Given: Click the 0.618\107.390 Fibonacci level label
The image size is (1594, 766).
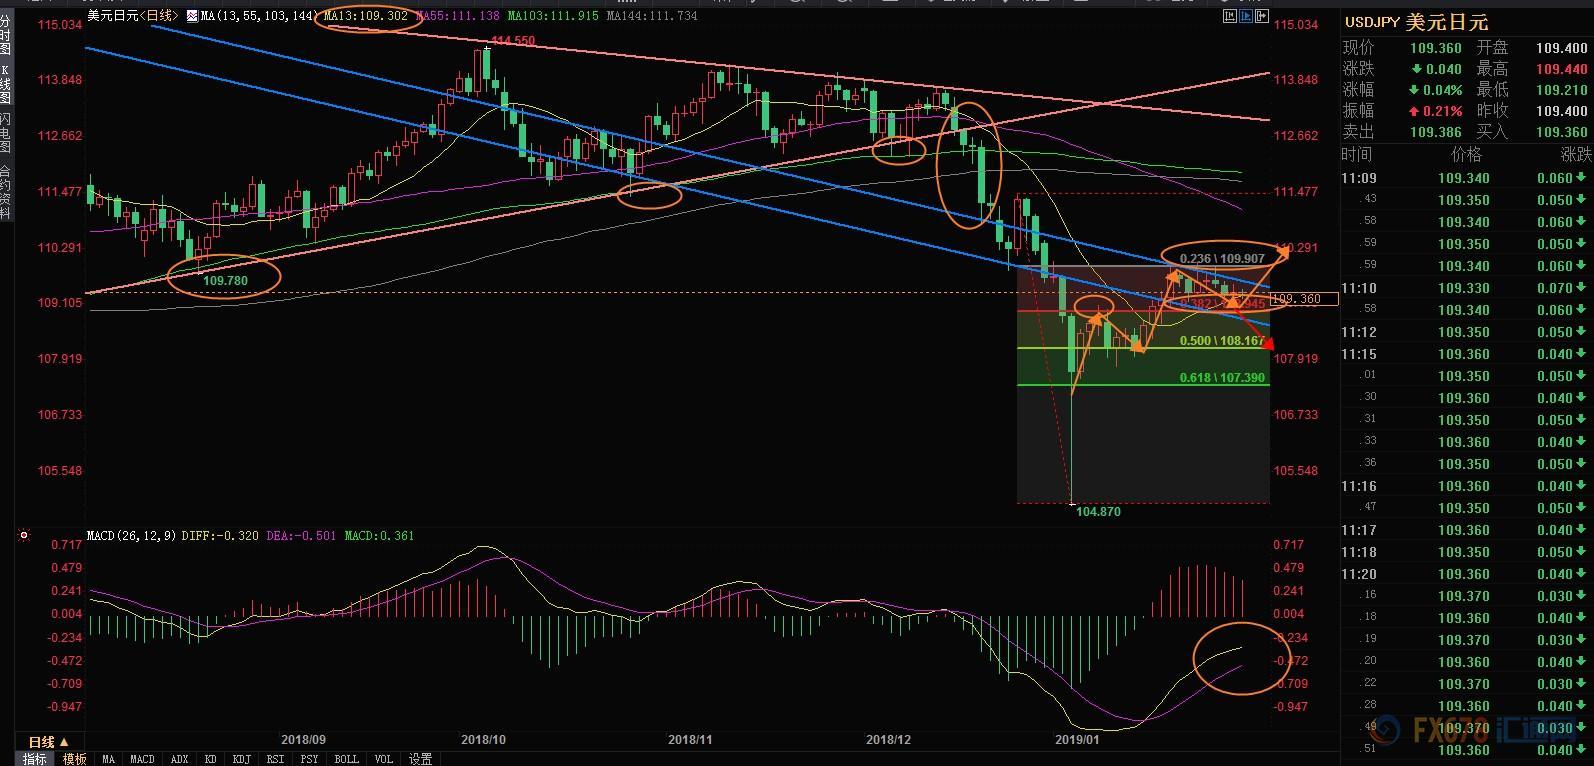Looking at the screenshot, I should 1222,378.
